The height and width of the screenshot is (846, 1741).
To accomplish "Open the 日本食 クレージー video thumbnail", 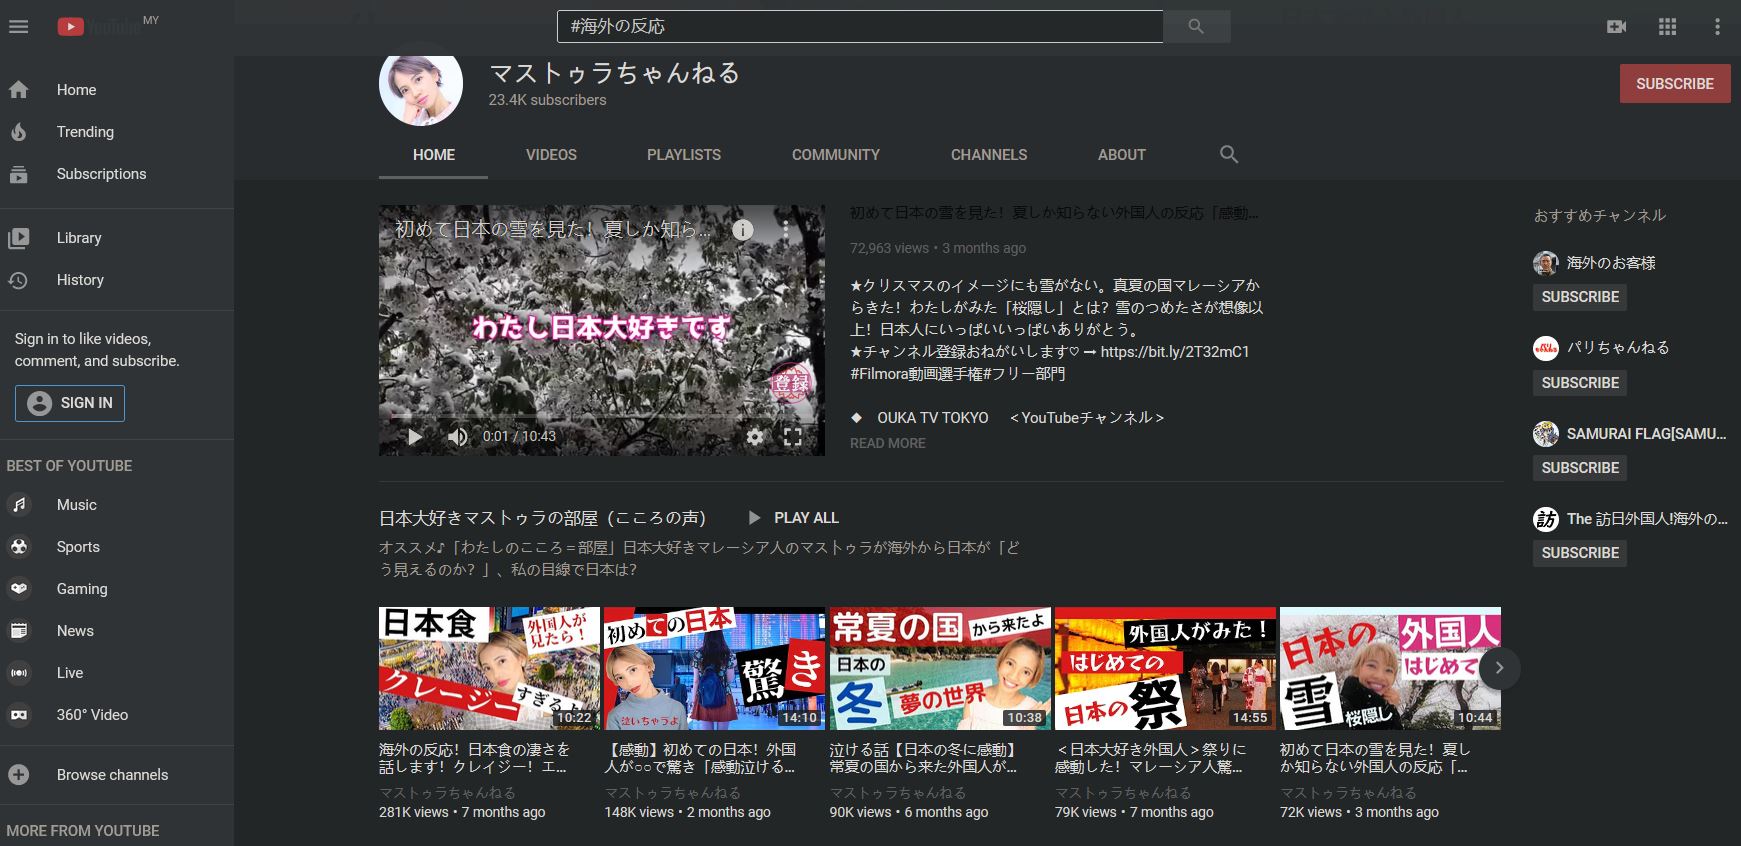I will coord(489,668).
